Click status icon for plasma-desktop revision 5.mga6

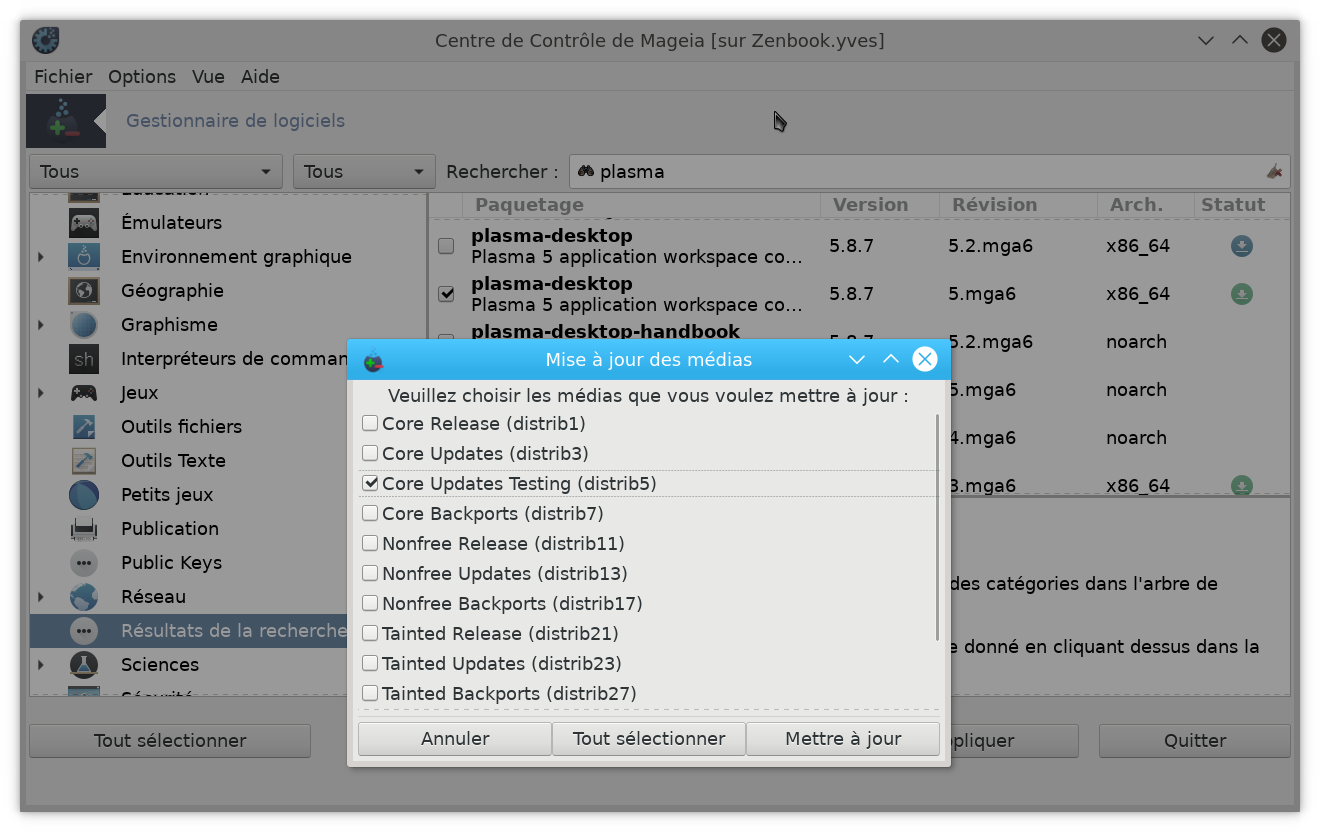tap(1241, 294)
